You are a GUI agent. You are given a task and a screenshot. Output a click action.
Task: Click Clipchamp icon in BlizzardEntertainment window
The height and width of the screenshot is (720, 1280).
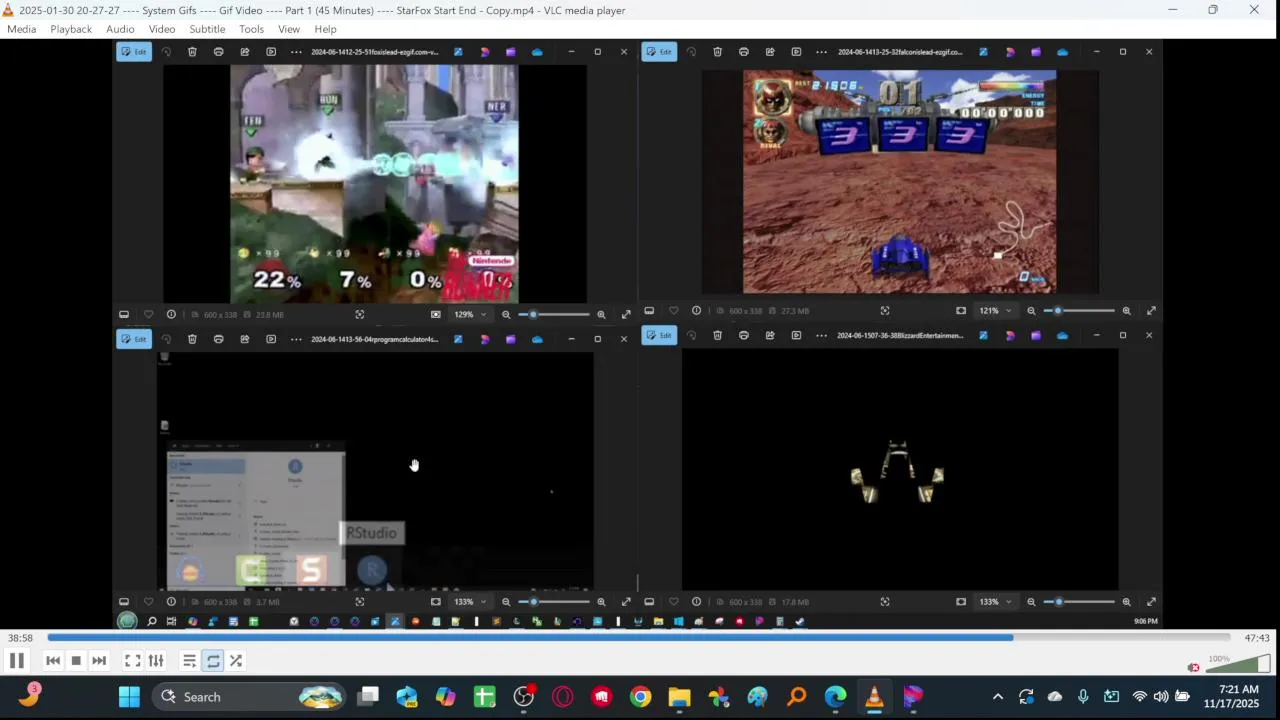coord(1036,335)
